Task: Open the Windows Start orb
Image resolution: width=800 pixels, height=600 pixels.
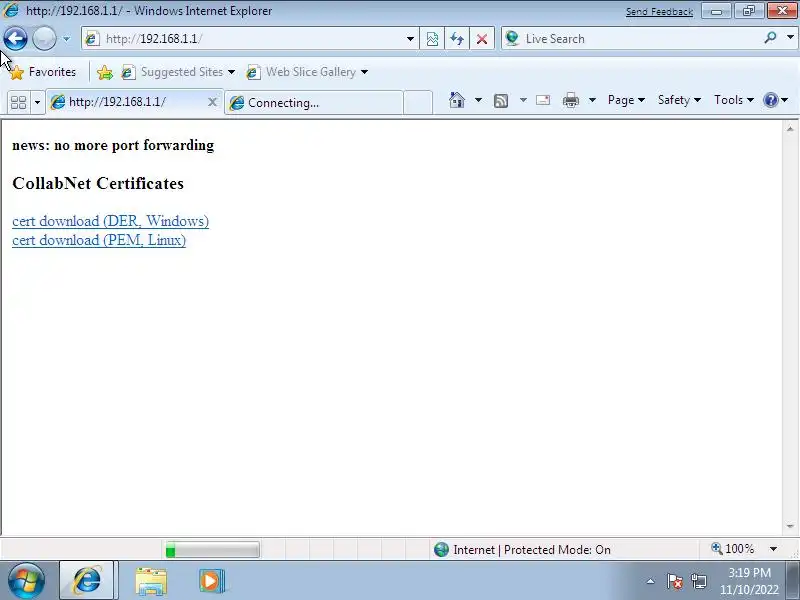Action: click(26, 580)
